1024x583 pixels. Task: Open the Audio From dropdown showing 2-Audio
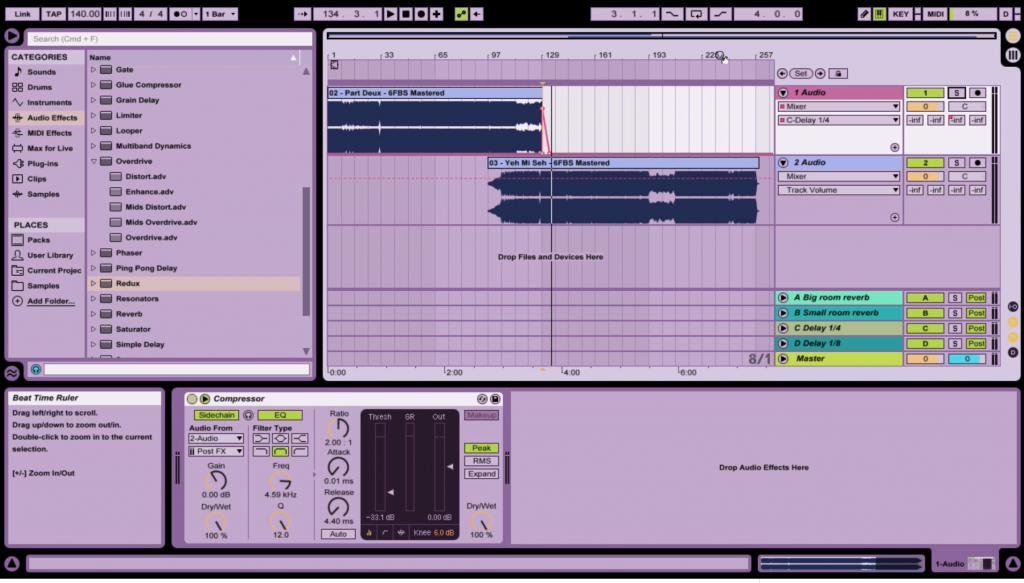[213, 438]
